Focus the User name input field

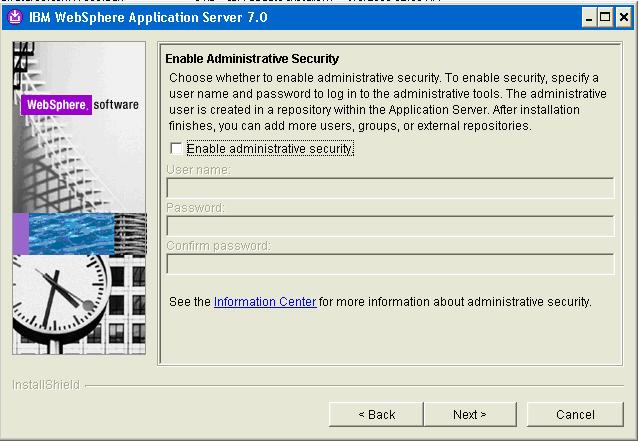(390, 188)
